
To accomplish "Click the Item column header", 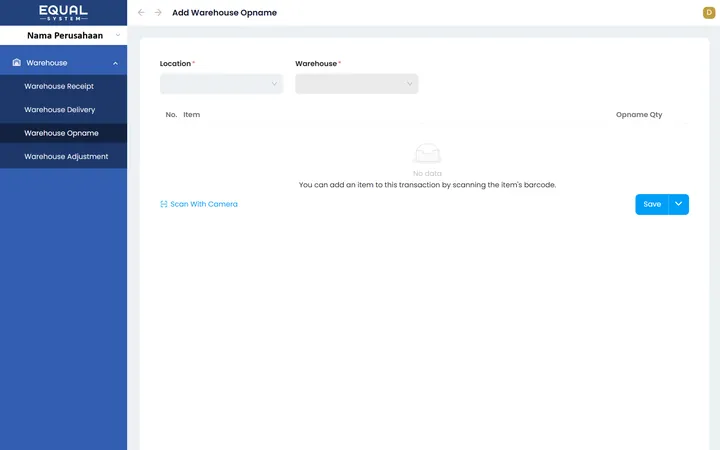I will [191, 115].
